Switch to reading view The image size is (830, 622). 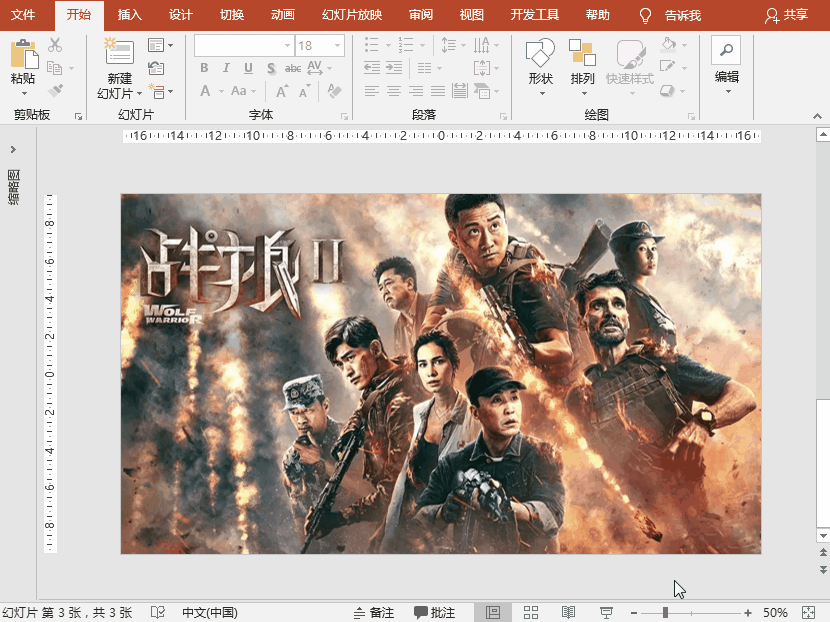[569, 612]
